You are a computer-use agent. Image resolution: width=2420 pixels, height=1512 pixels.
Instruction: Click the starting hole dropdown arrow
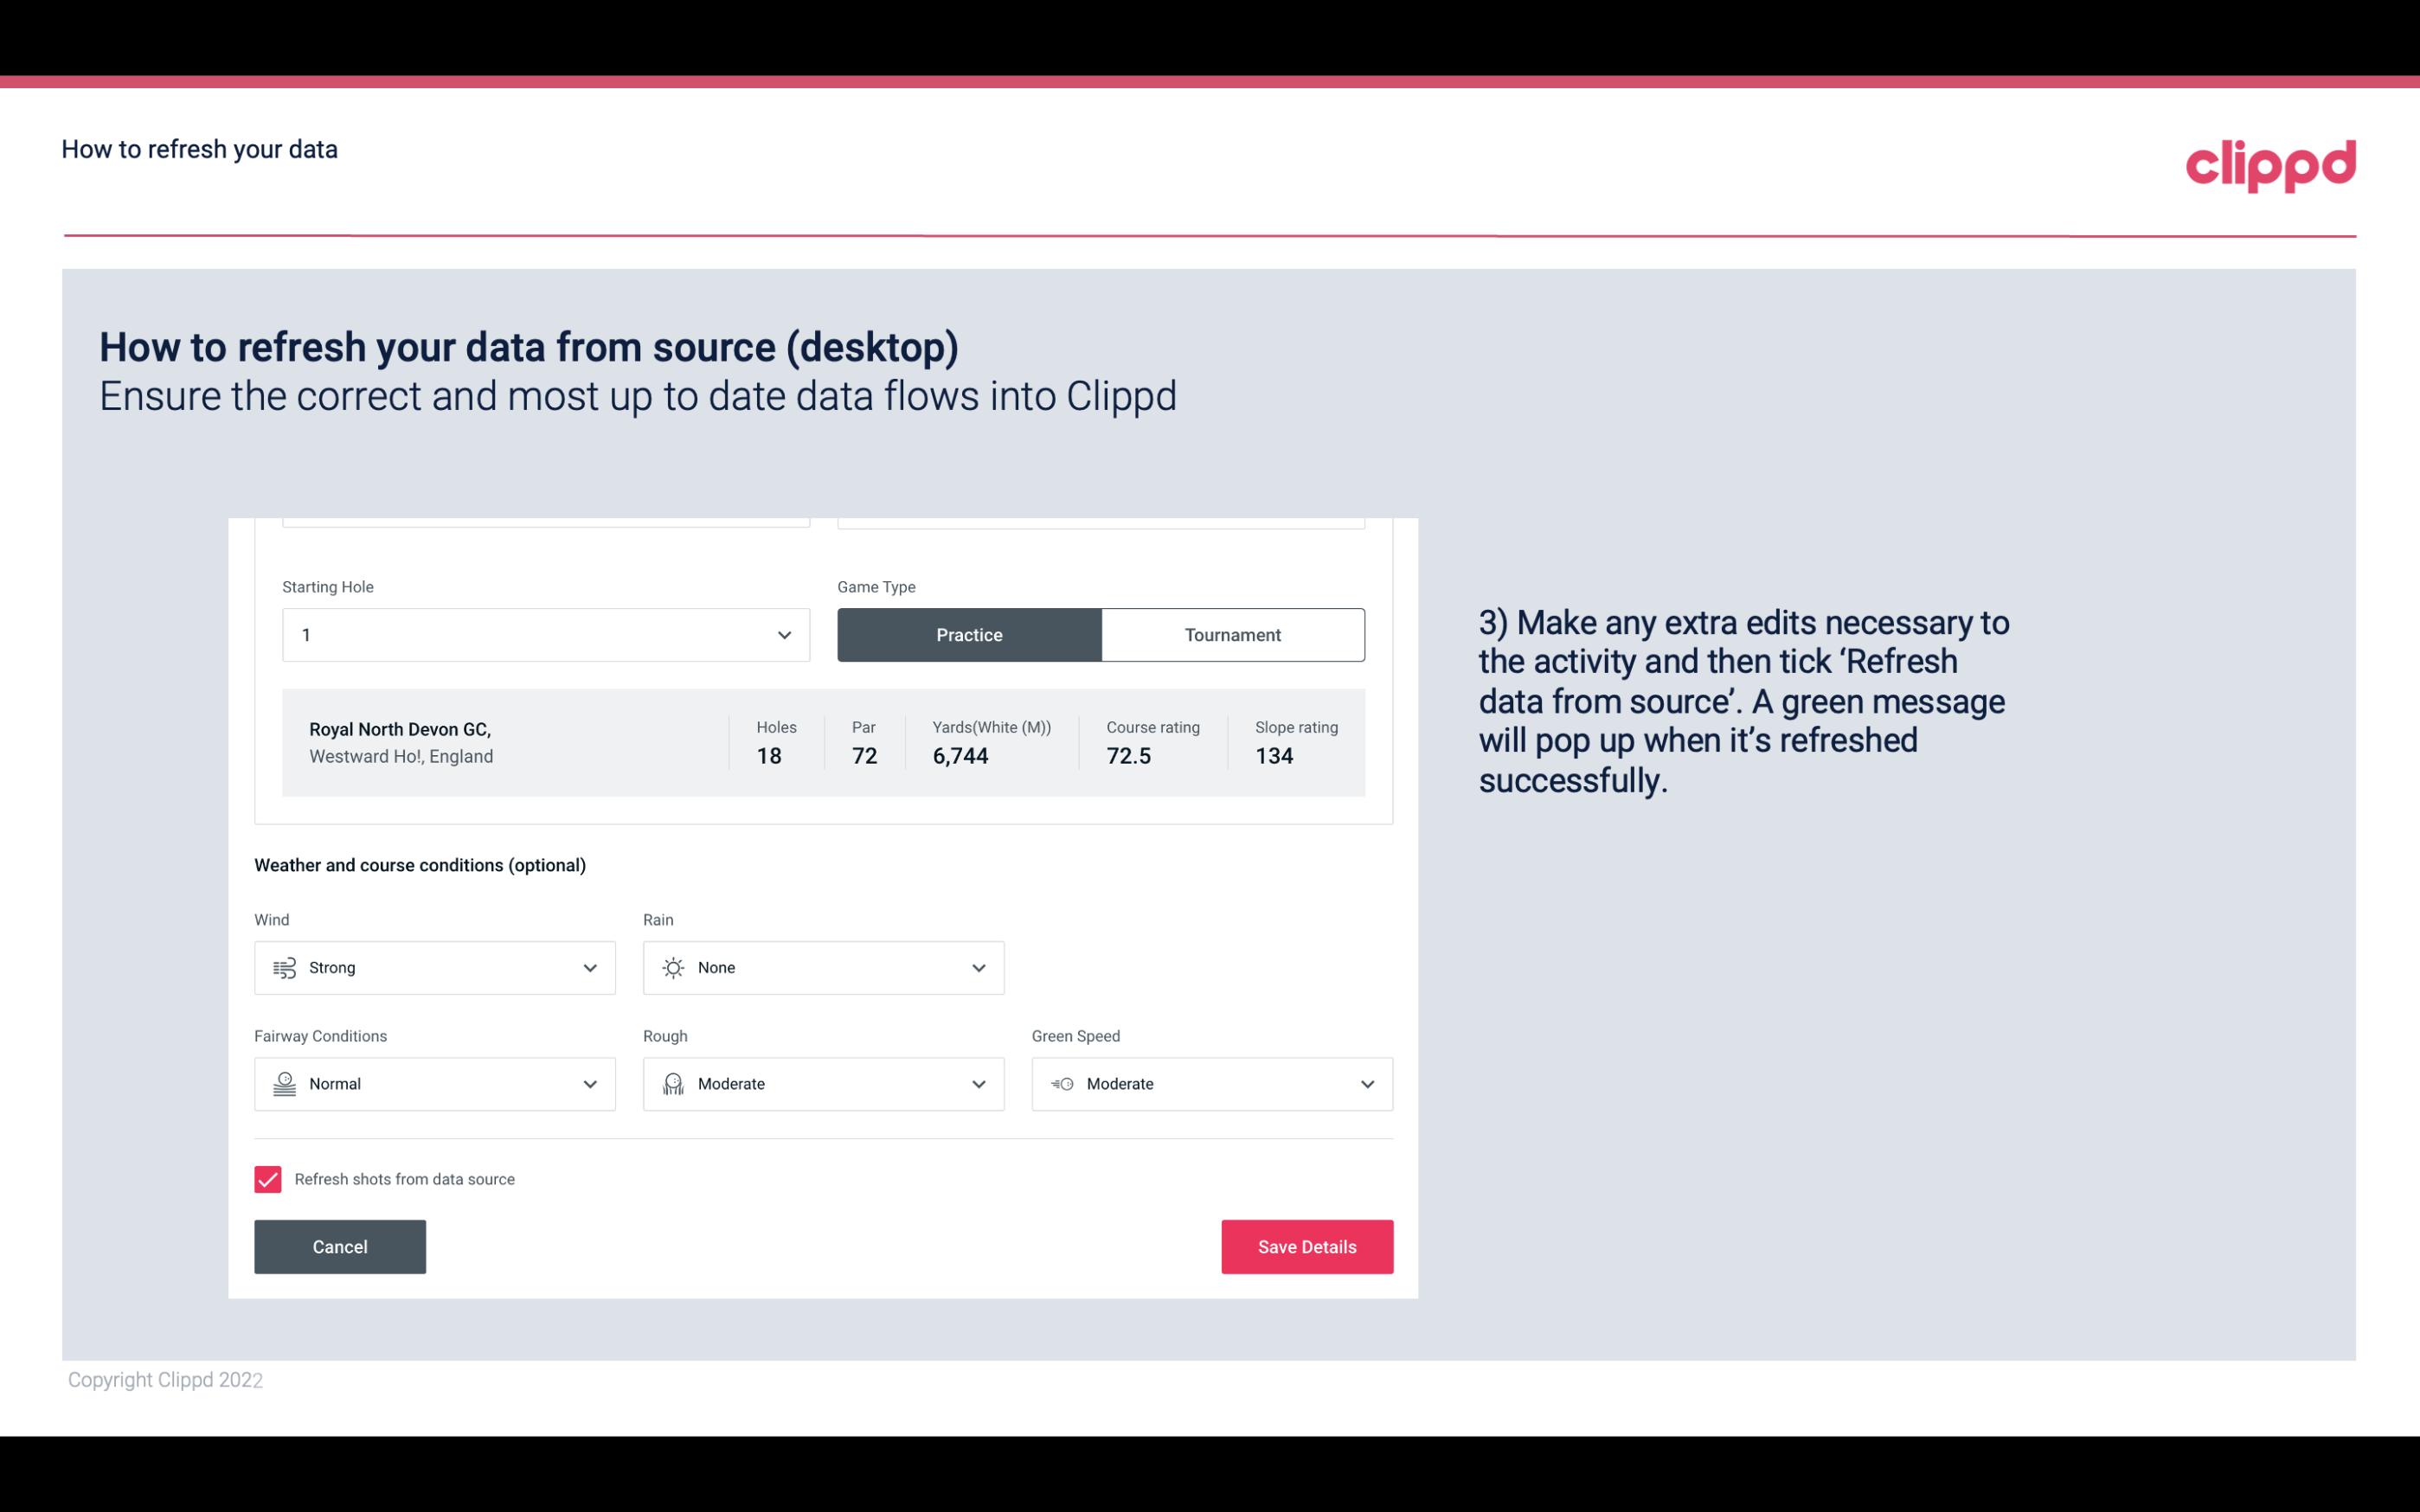(x=782, y=634)
